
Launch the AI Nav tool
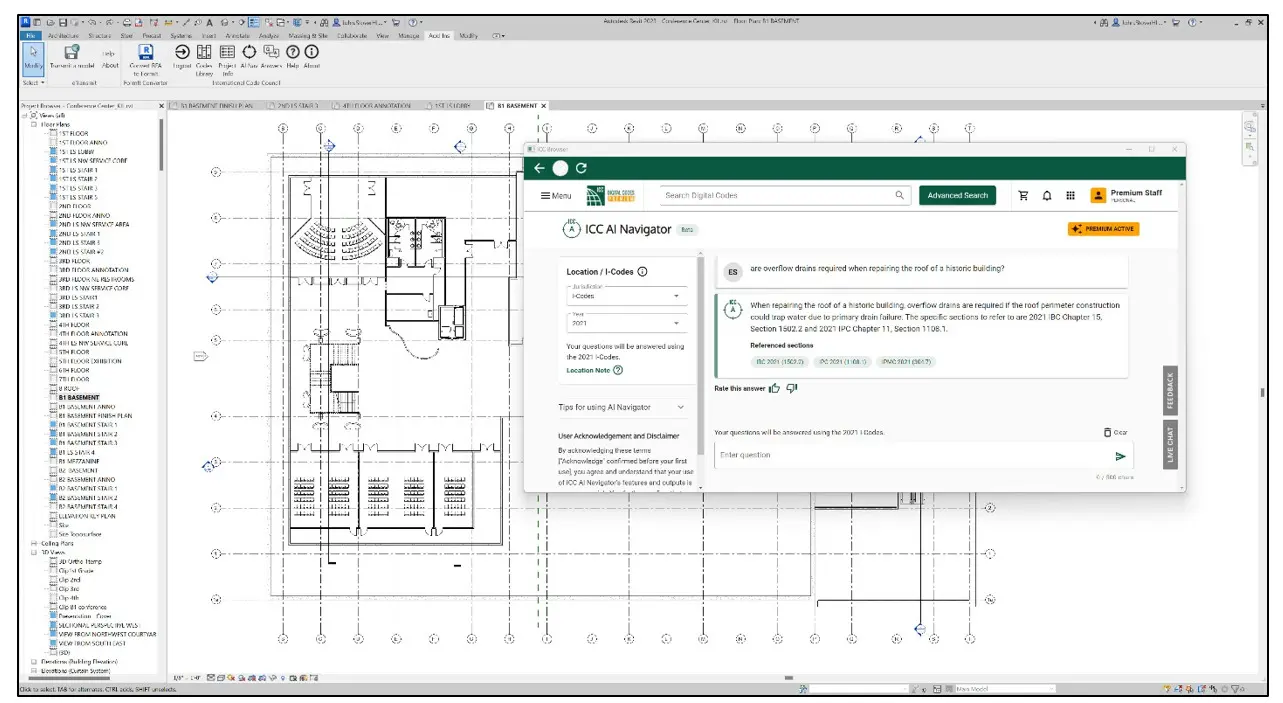[x=249, y=56]
